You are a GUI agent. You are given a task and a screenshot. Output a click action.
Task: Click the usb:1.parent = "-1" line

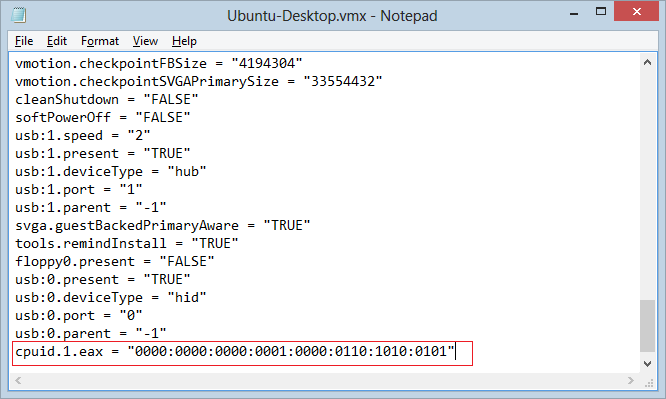[x=90, y=207]
